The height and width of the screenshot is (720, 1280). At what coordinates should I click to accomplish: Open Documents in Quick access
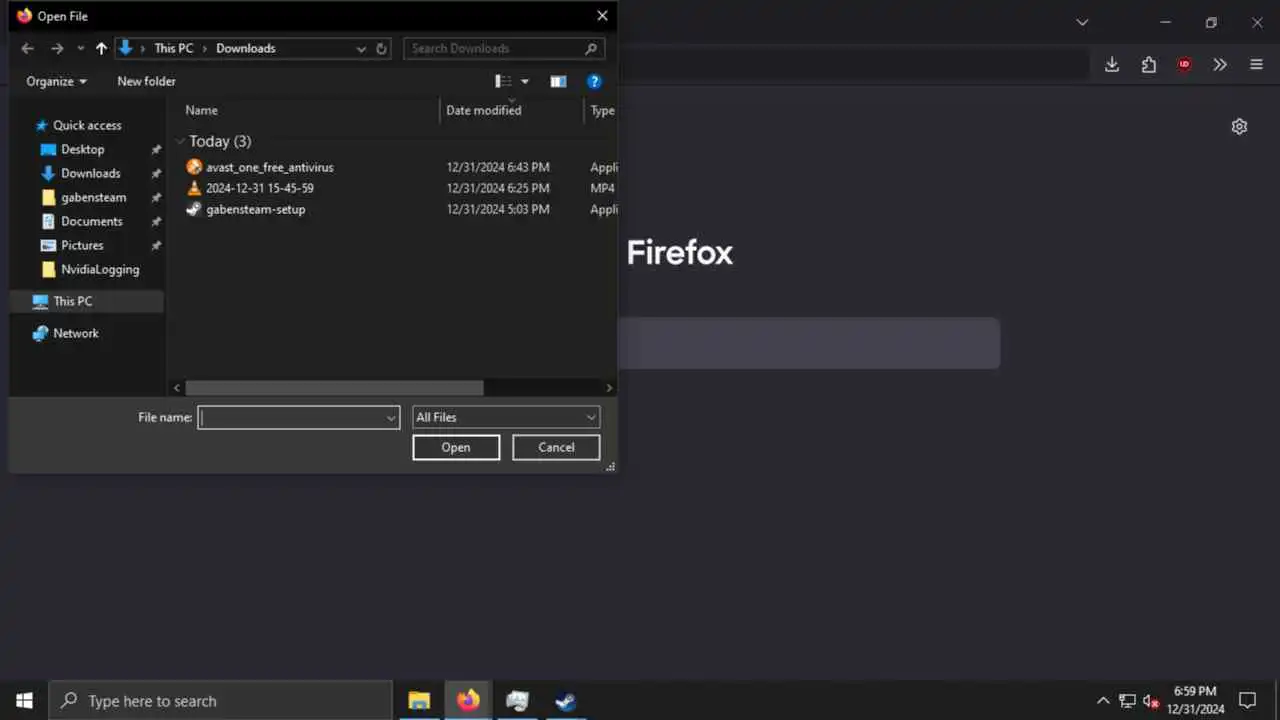(x=91, y=221)
